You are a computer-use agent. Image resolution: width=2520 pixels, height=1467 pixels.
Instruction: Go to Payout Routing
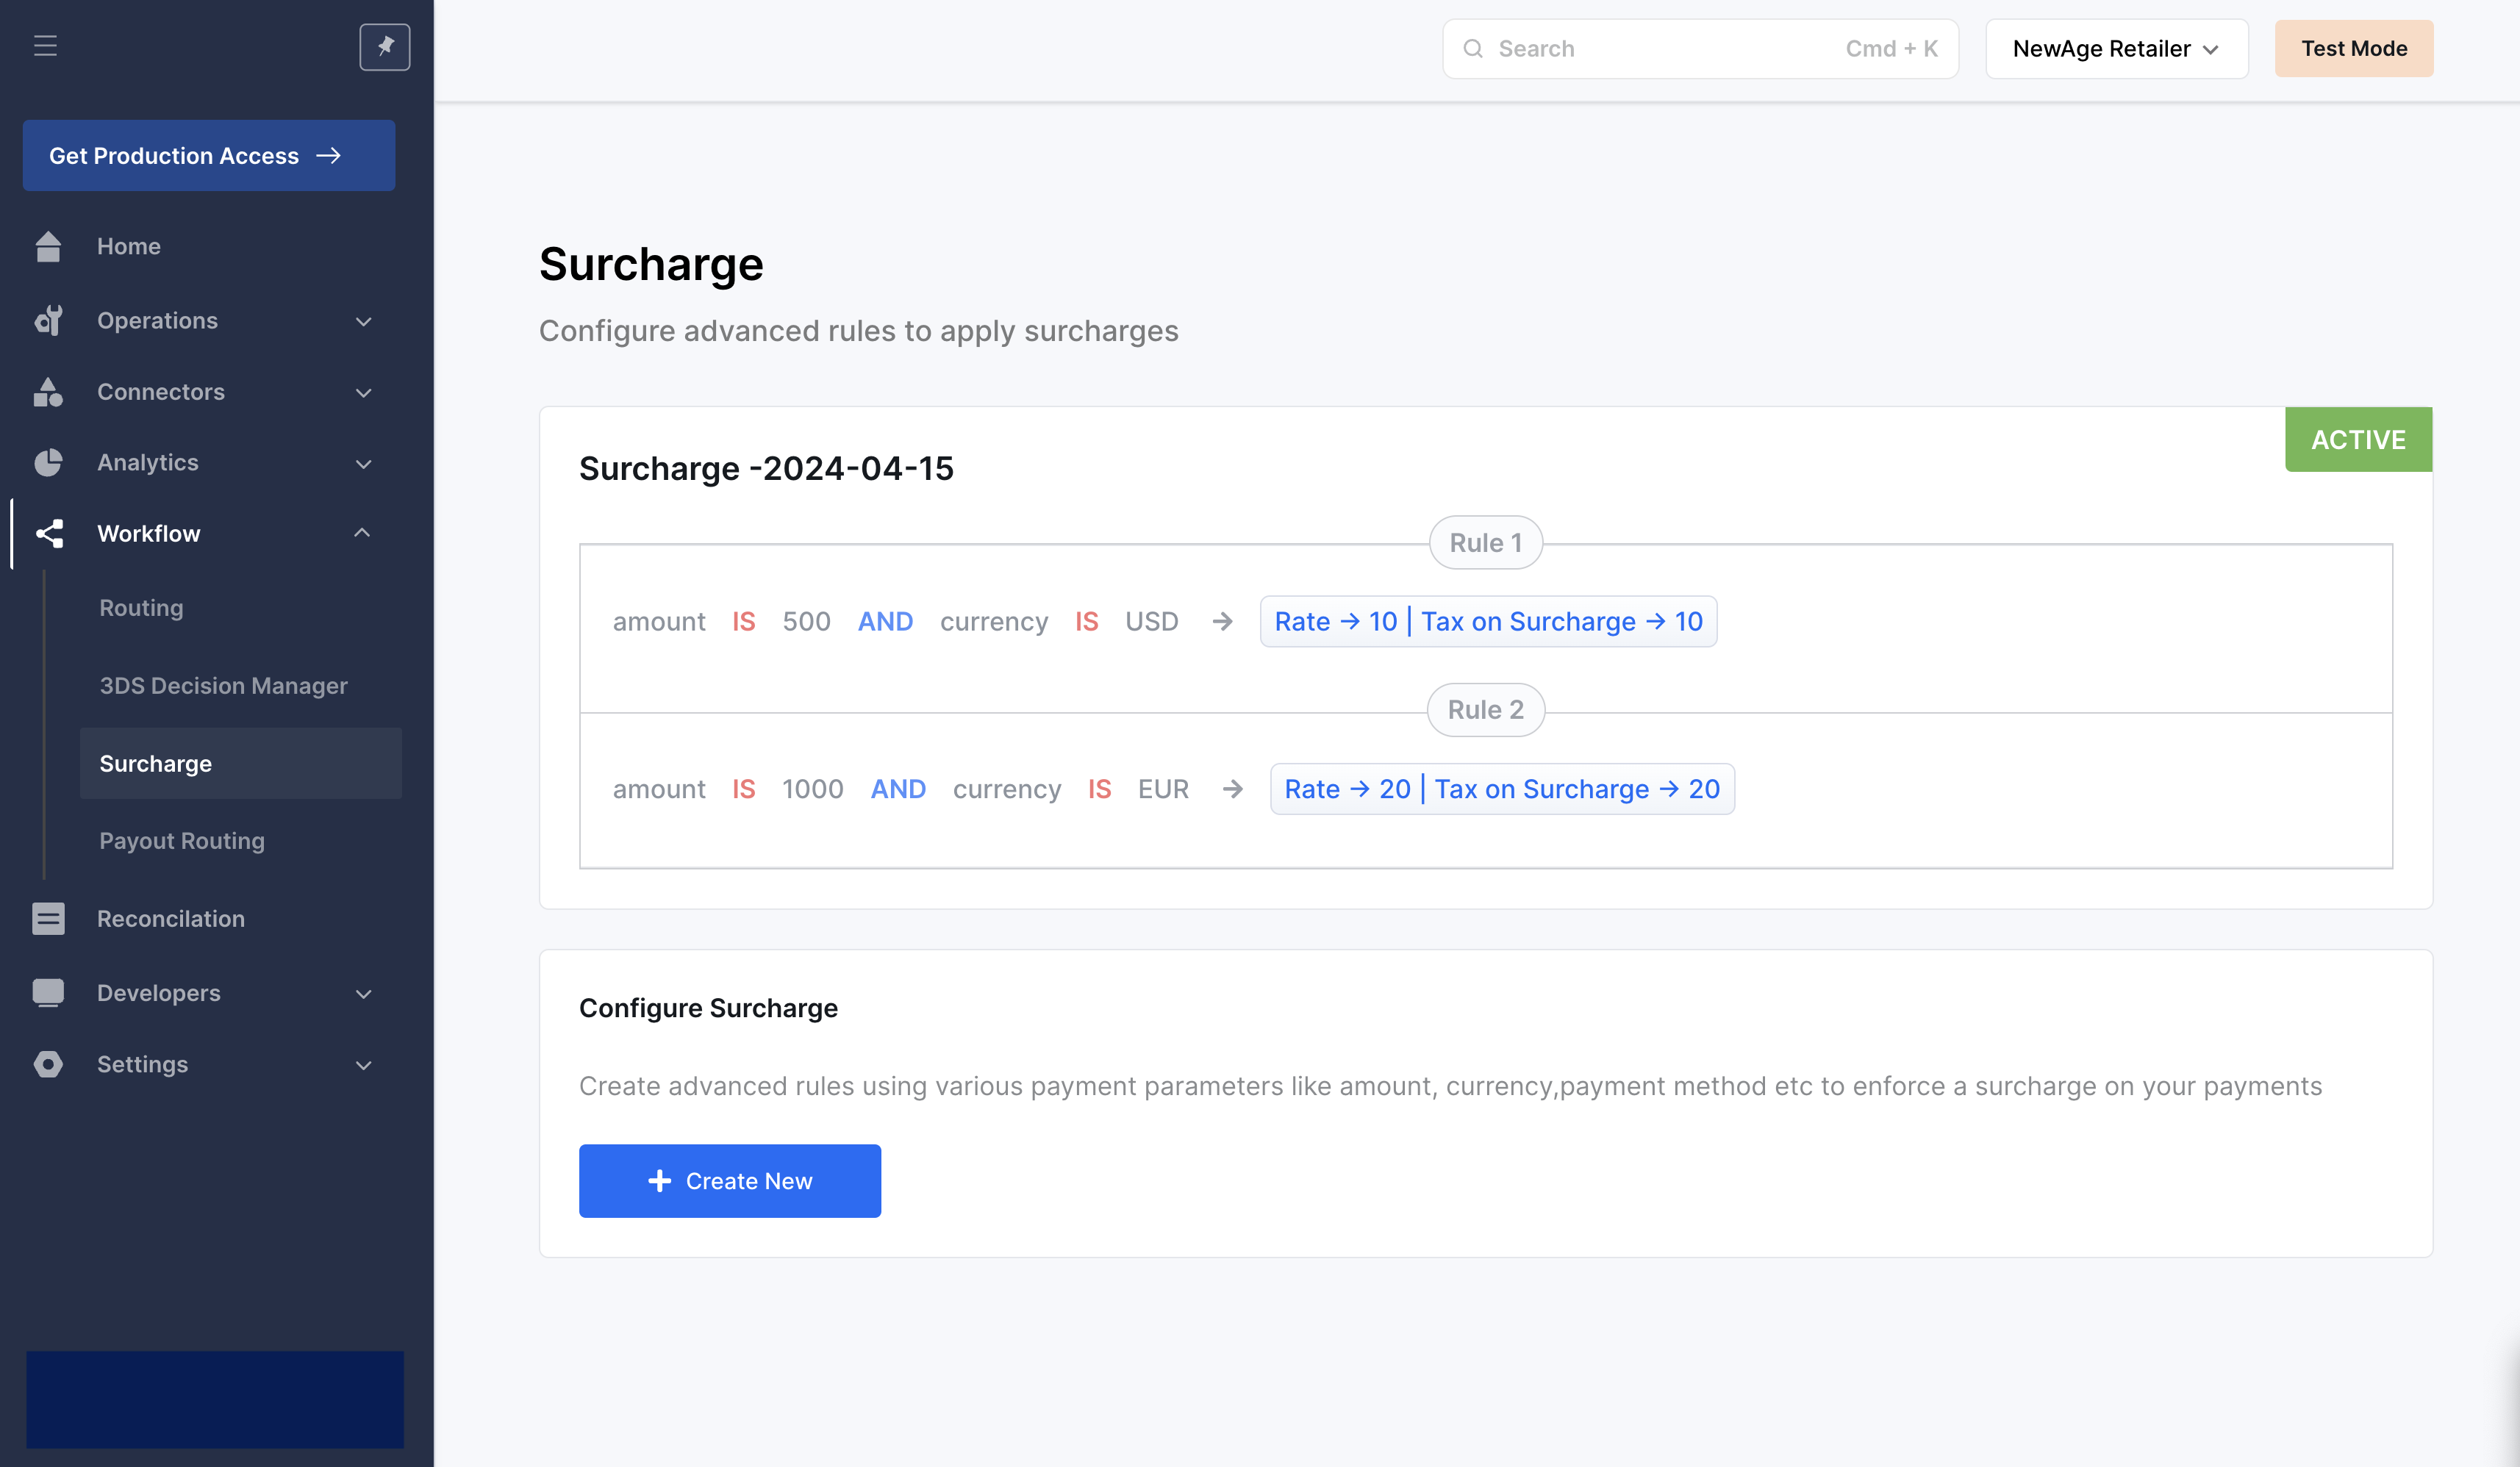pyautogui.click(x=182, y=841)
